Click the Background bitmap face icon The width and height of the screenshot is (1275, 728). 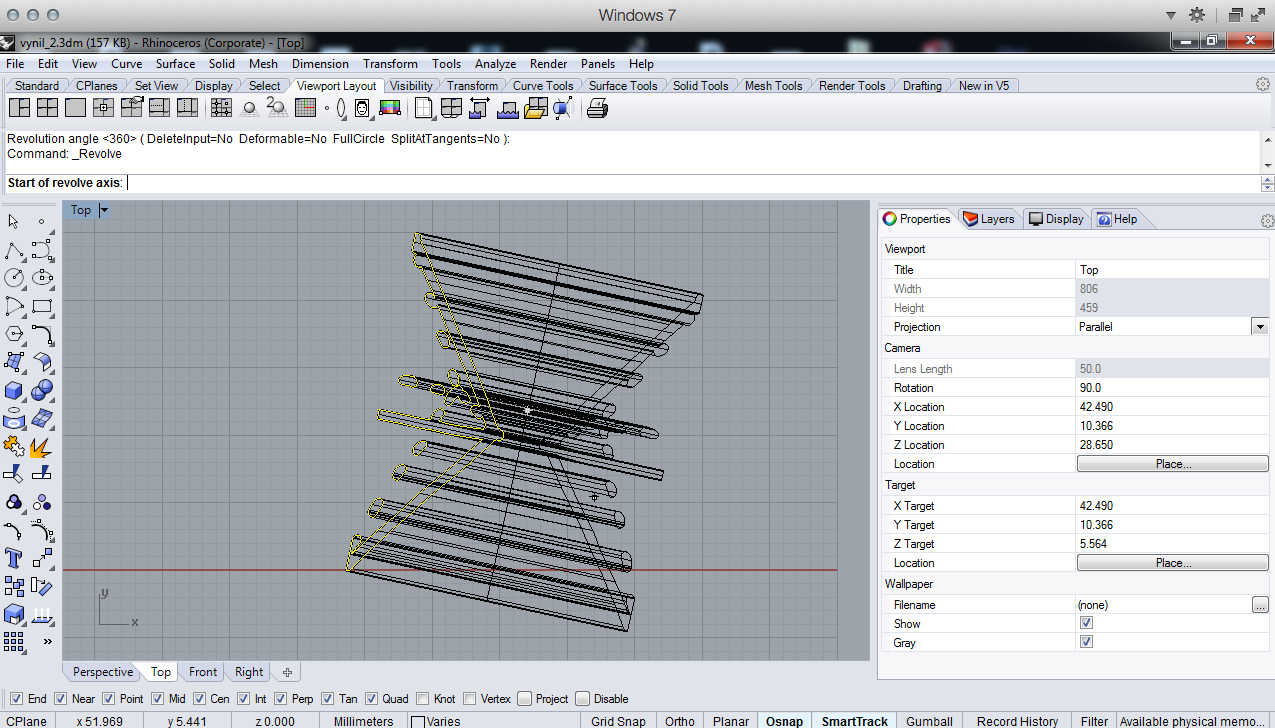(362, 108)
